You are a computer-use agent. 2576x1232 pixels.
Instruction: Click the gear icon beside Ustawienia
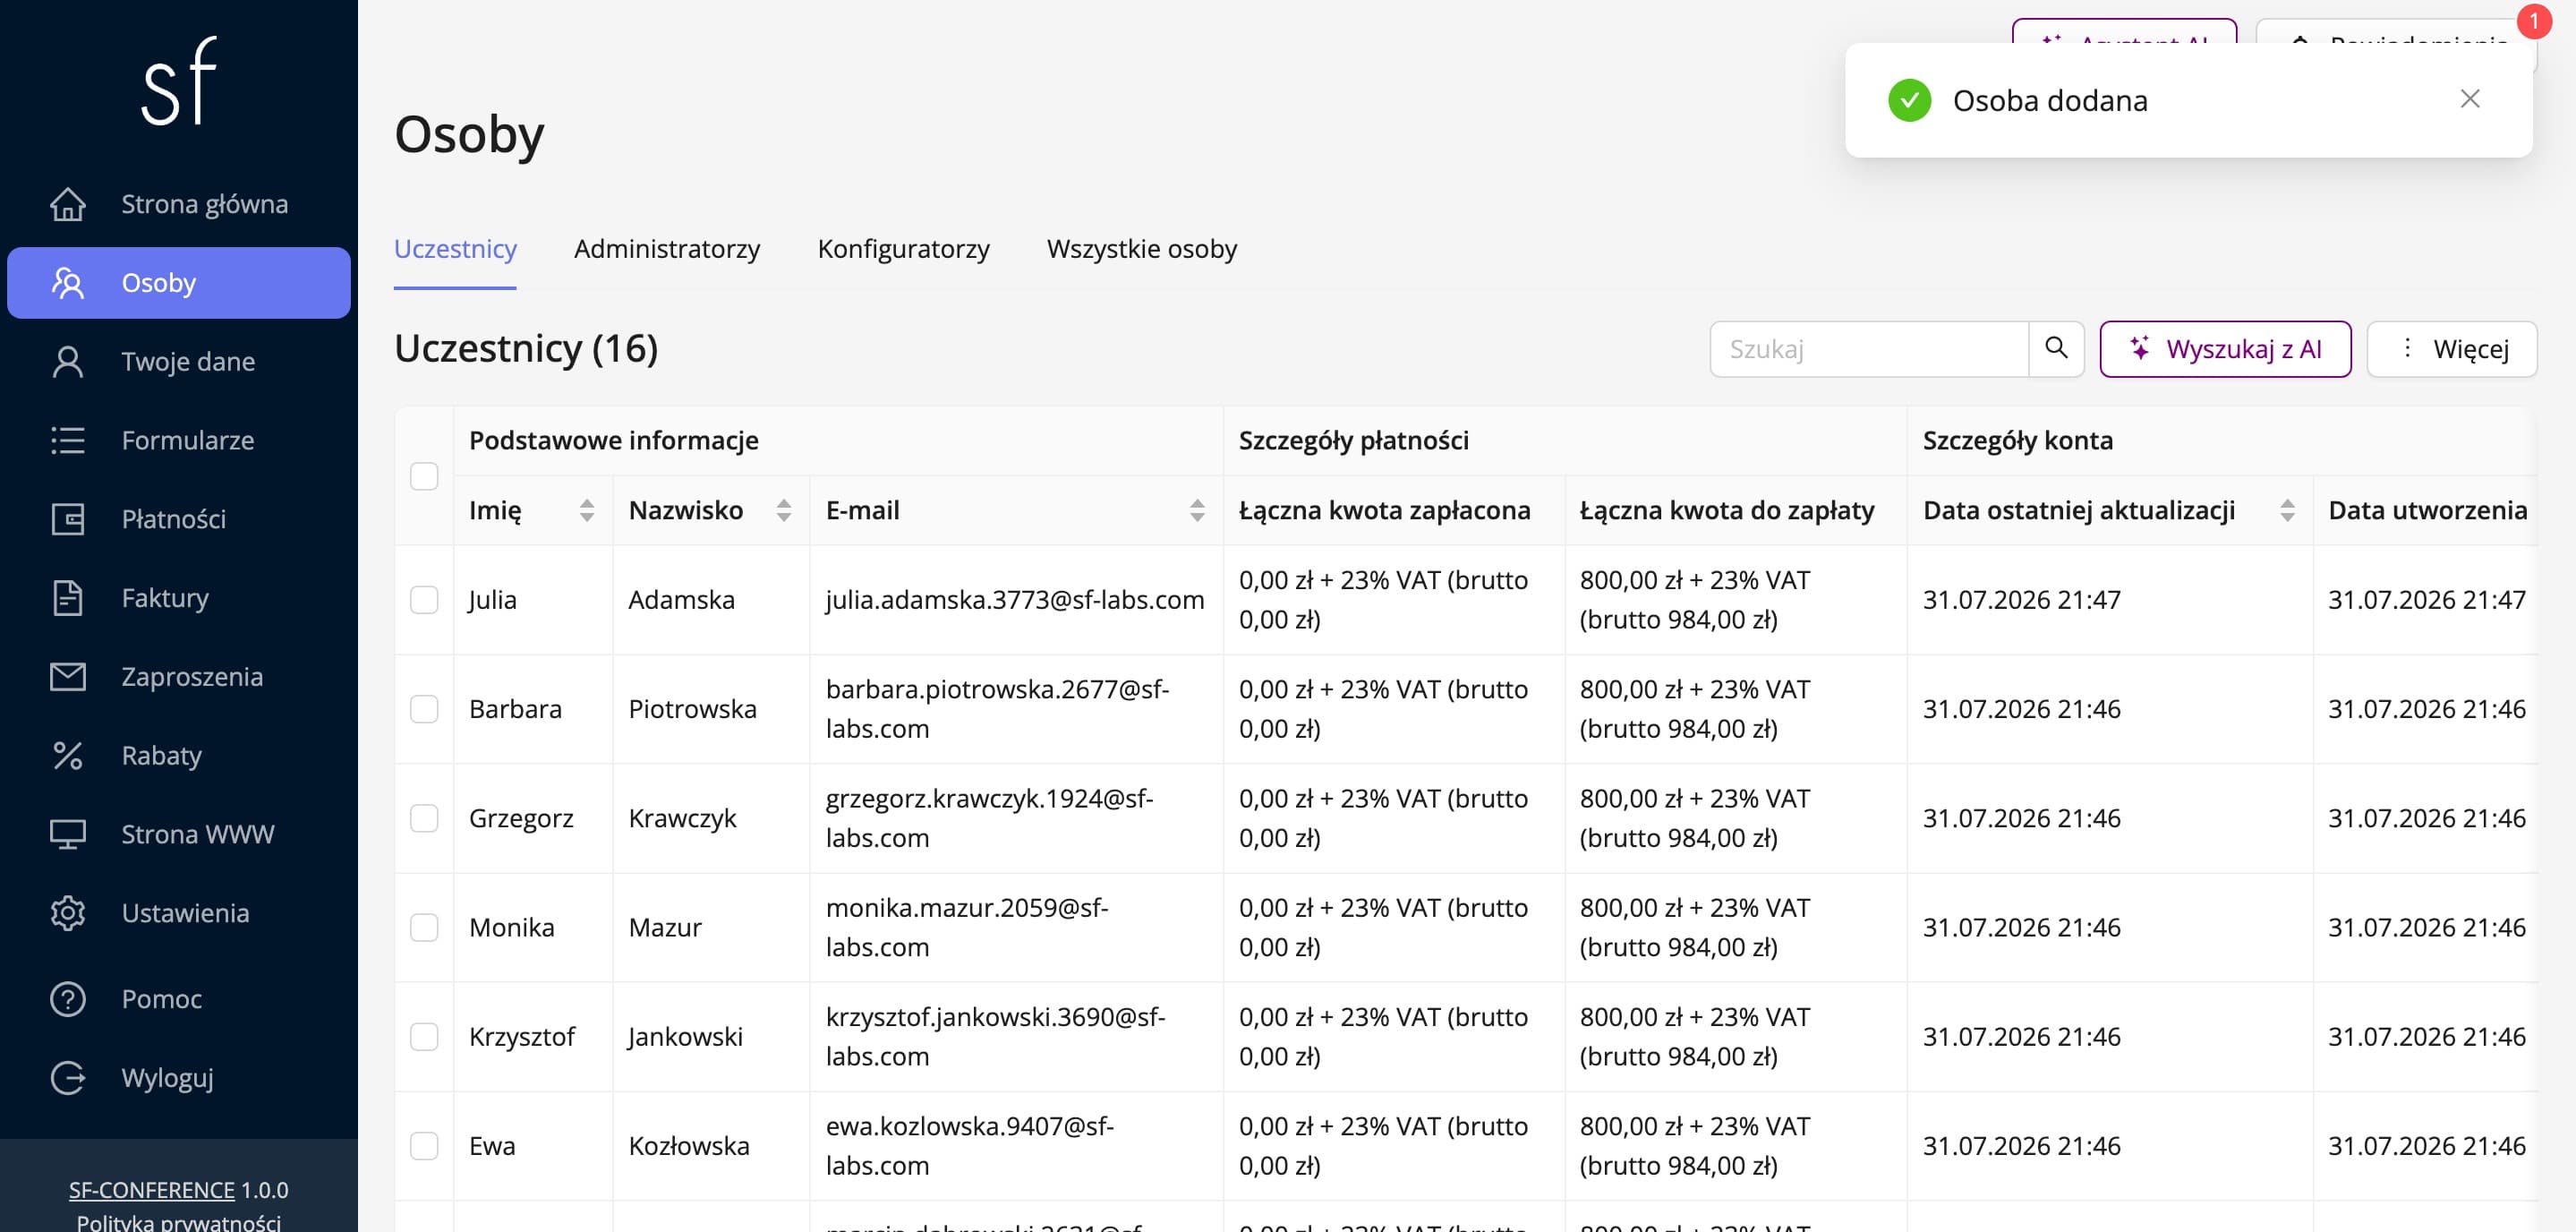tap(68, 913)
